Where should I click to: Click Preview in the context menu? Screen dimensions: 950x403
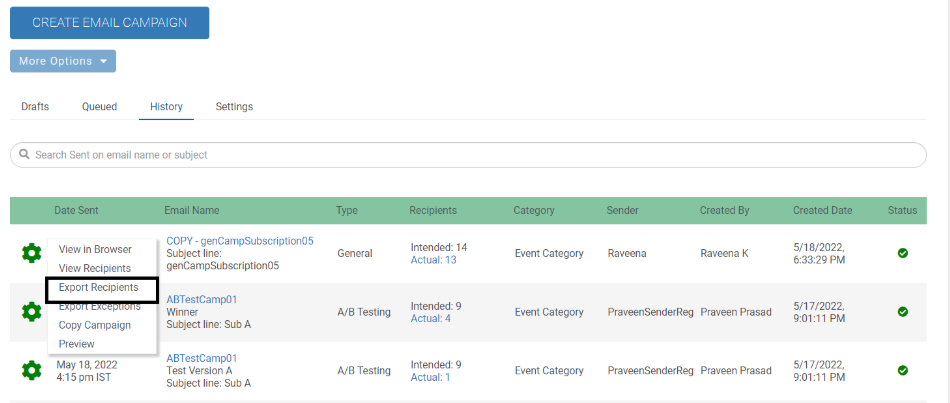click(76, 344)
